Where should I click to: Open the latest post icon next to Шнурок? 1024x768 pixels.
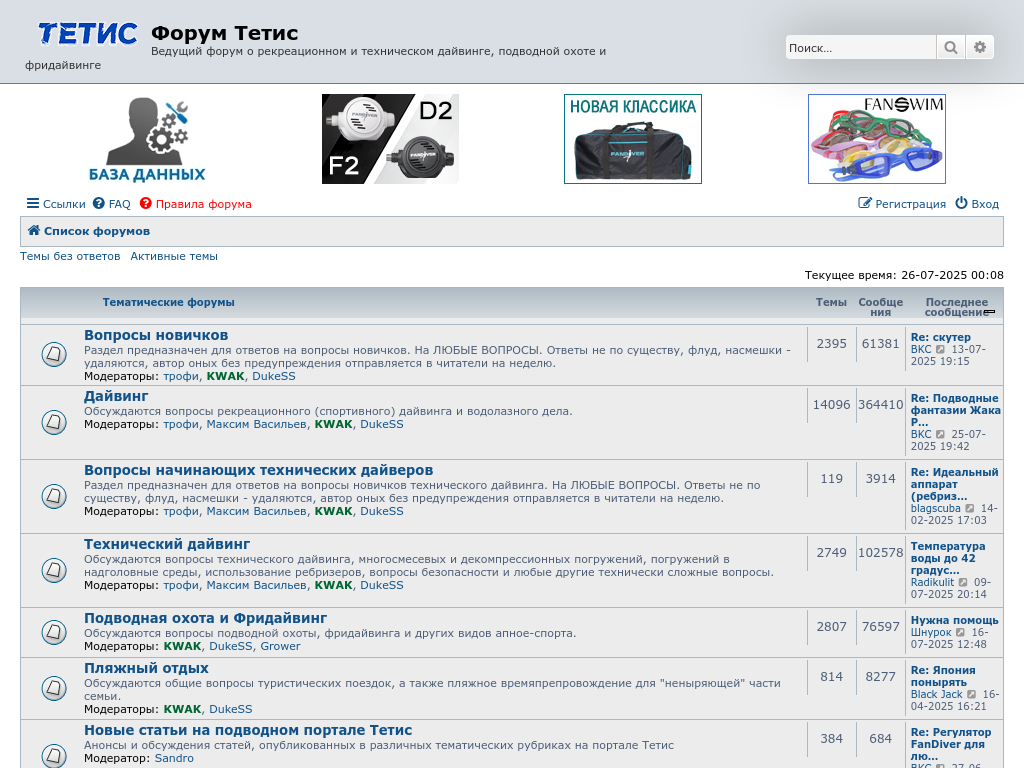(960, 633)
